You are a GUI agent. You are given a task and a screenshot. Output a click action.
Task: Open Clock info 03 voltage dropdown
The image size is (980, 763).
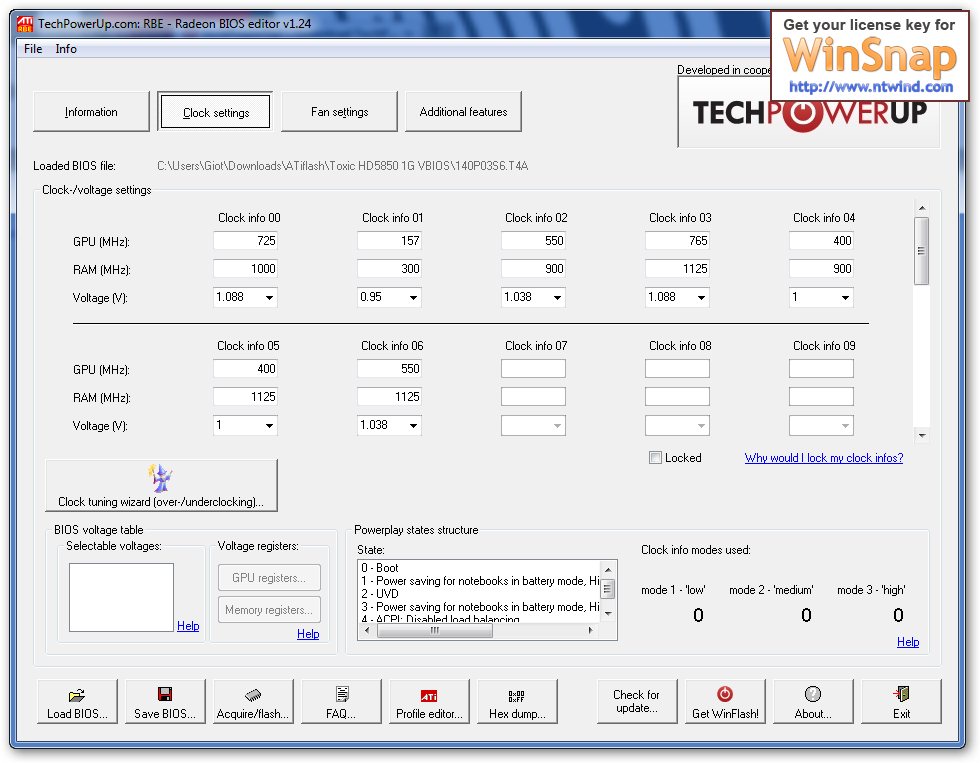click(701, 297)
